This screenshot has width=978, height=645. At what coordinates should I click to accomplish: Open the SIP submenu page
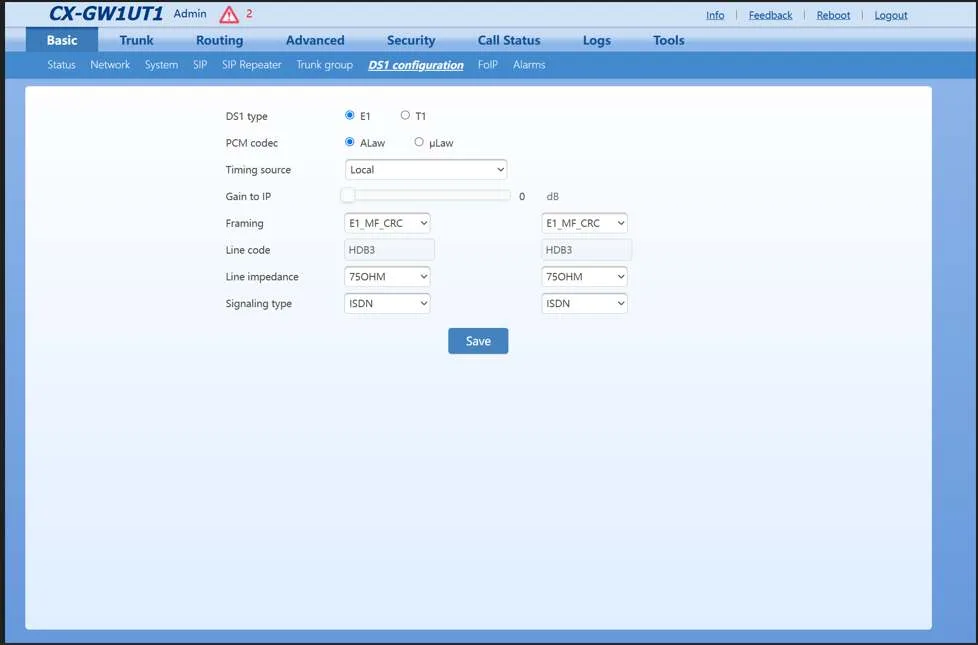point(200,65)
